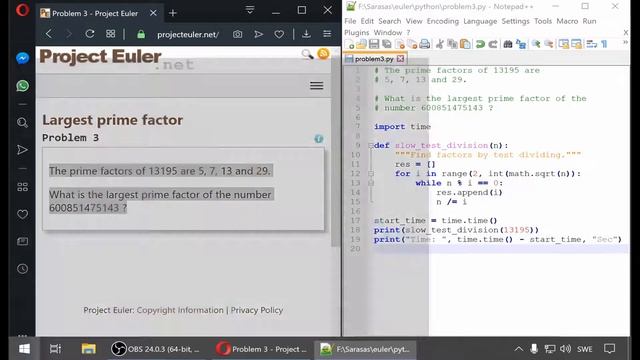This screenshot has height=360, width=640.
Task: Click the Save icon in Notepad++ toolbar
Action: pyautogui.click(x=373, y=44)
